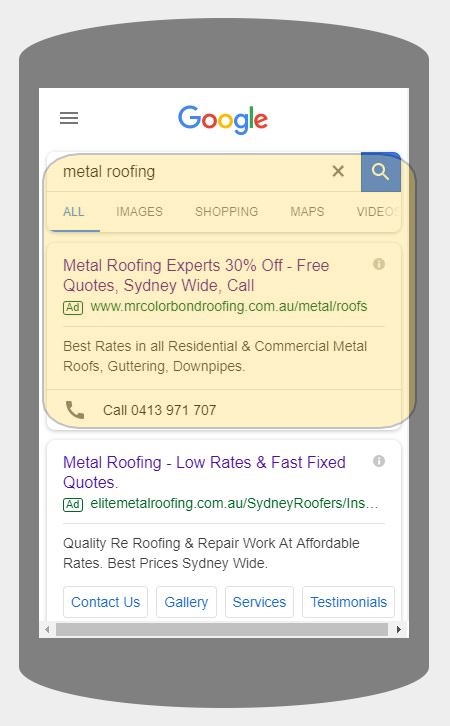450x726 pixels.
Task: Click the scrollbar left arrow
Action: click(x=47, y=629)
